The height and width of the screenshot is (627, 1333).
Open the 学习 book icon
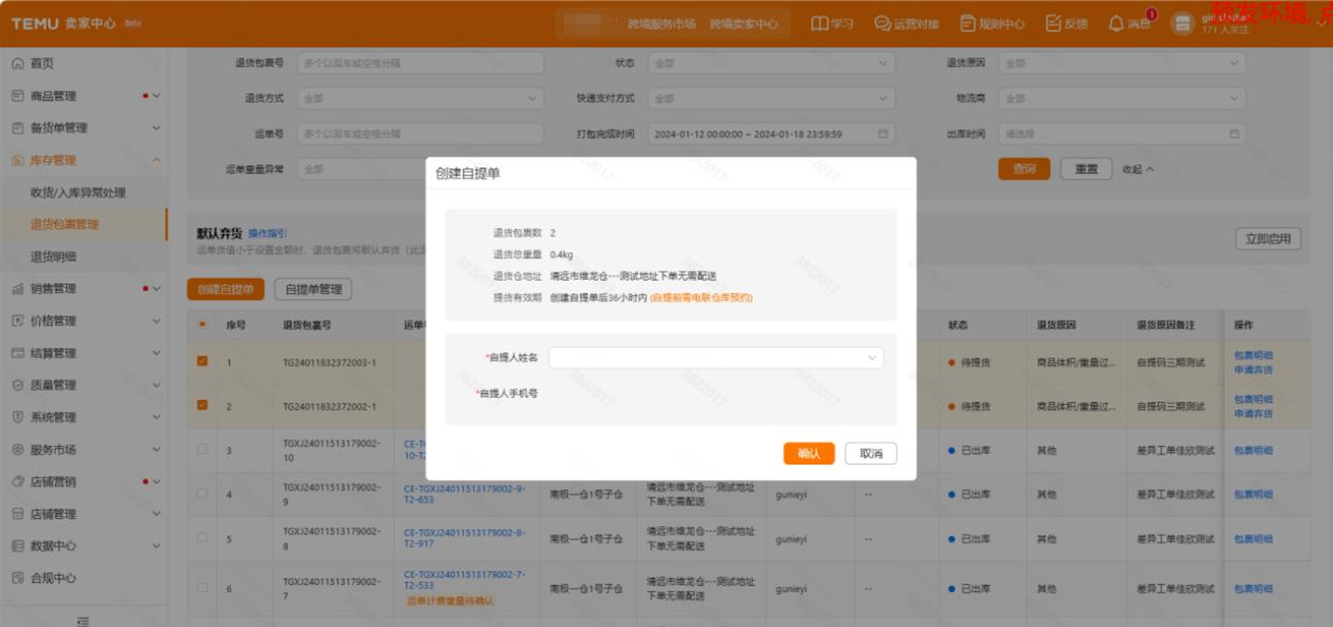(x=820, y=23)
